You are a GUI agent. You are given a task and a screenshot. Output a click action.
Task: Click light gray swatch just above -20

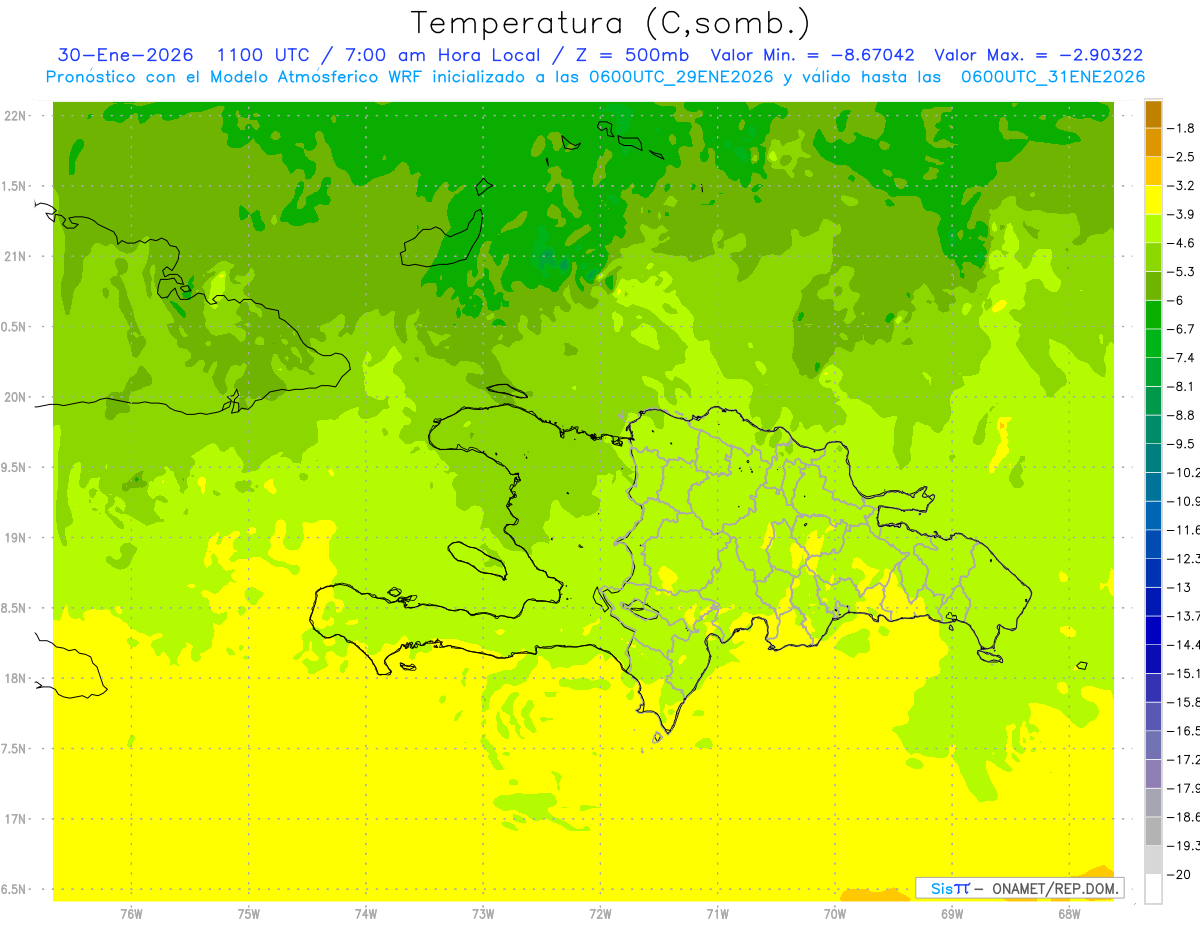tap(1153, 860)
